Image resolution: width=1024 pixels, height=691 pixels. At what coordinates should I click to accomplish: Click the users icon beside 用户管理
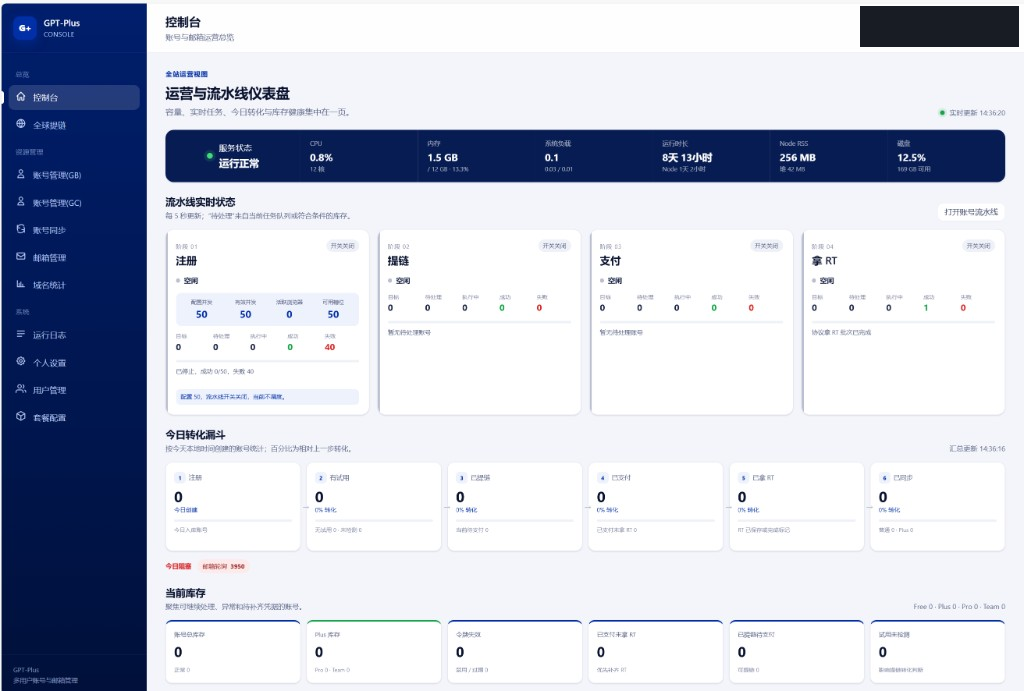tap(21, 389)
